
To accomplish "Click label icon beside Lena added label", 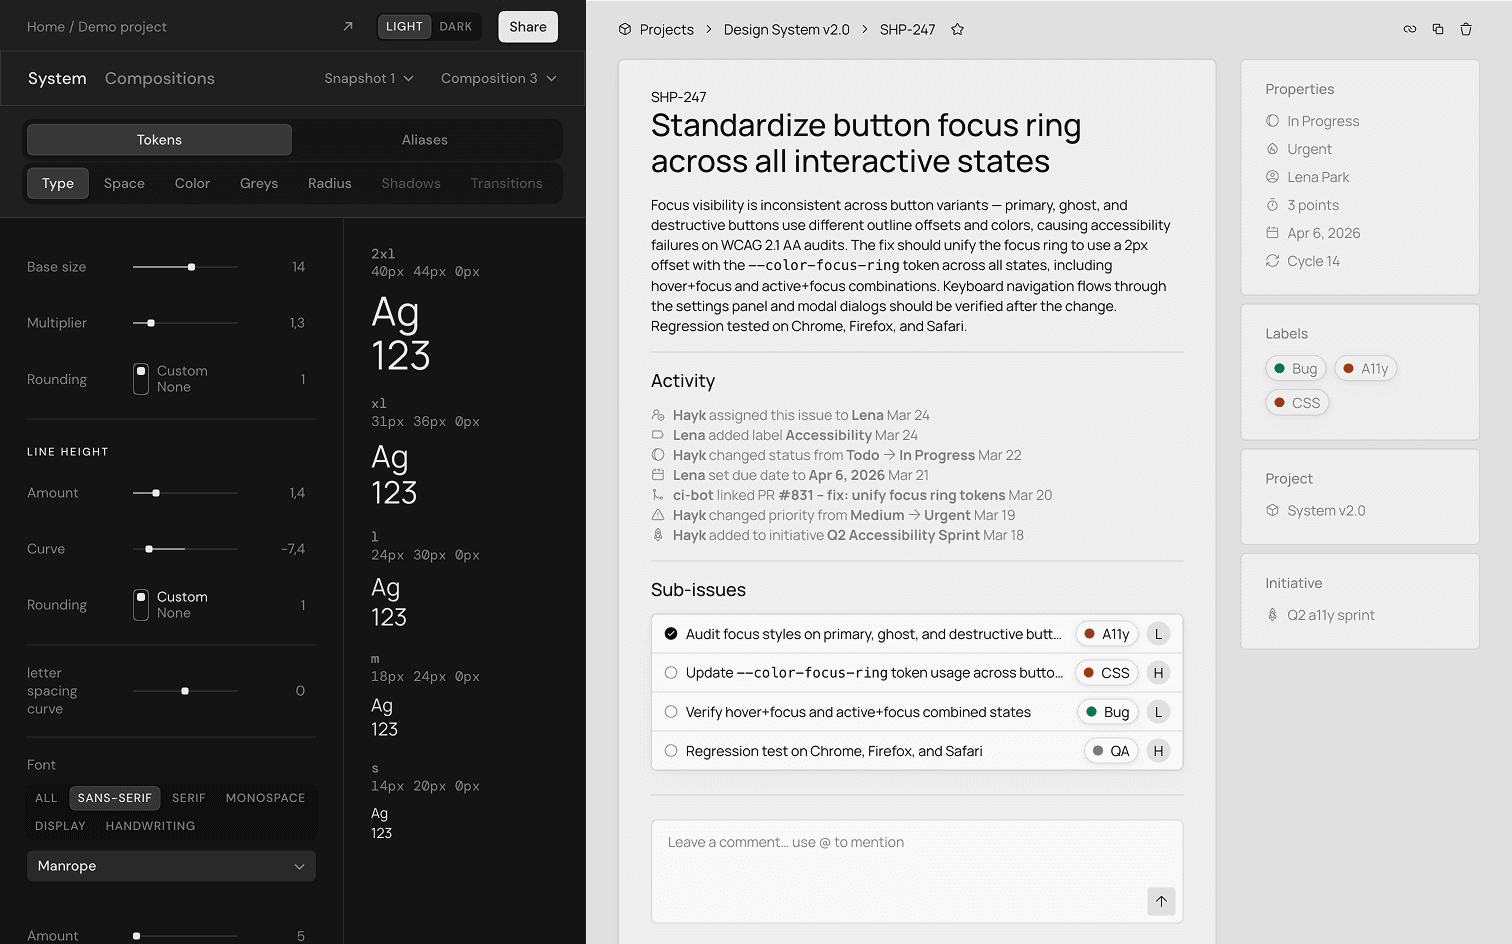I will pos(658,435).
